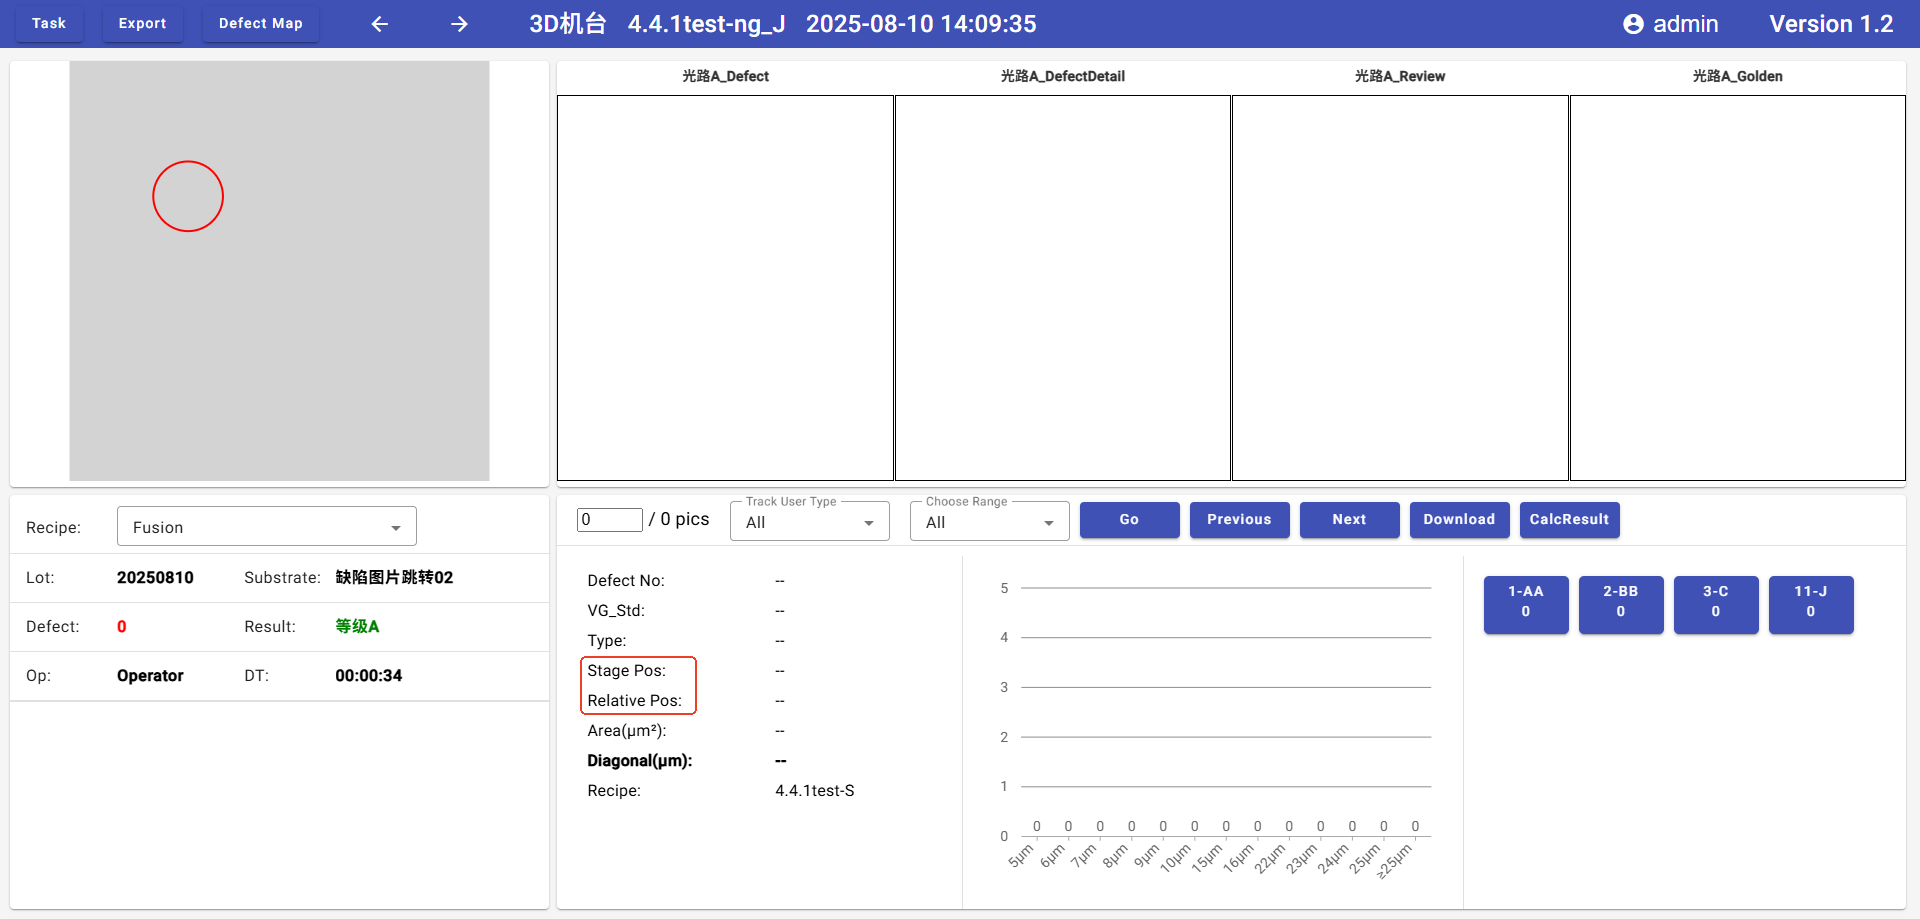The width and height of the screenshot is (1920, 919).
Task: Go to the Previous defect picture
Action: [x=1239, y=519]
